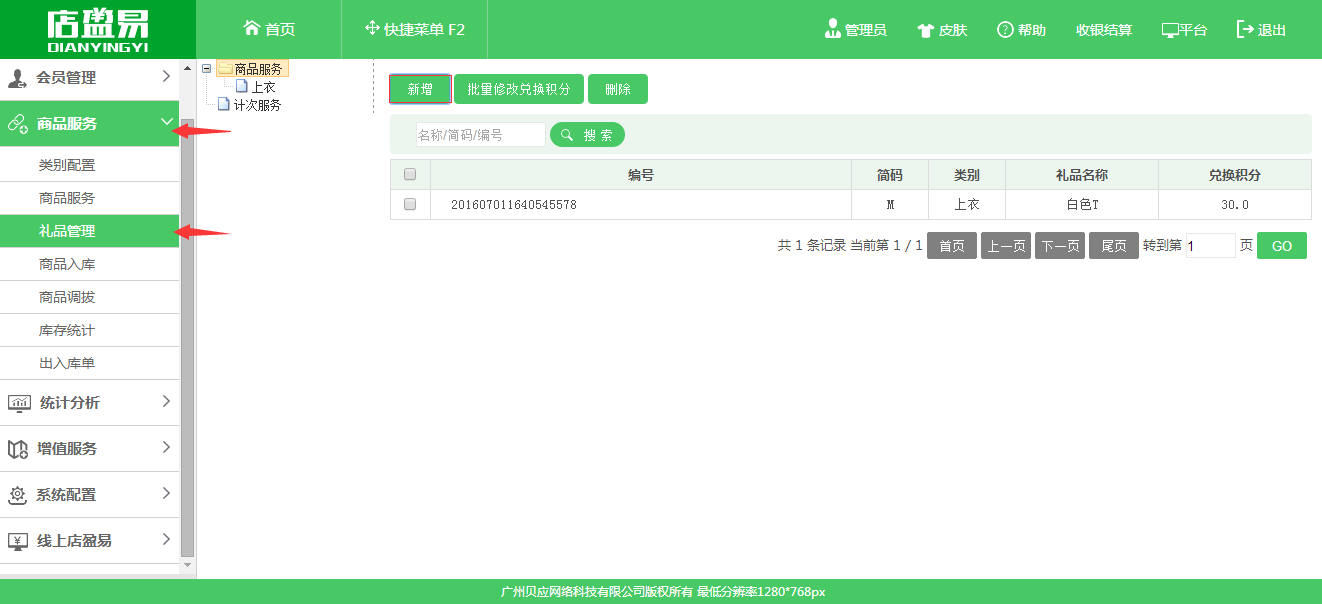Click the 尾页 button
1322x604 pixels.
click(1114, 246)
